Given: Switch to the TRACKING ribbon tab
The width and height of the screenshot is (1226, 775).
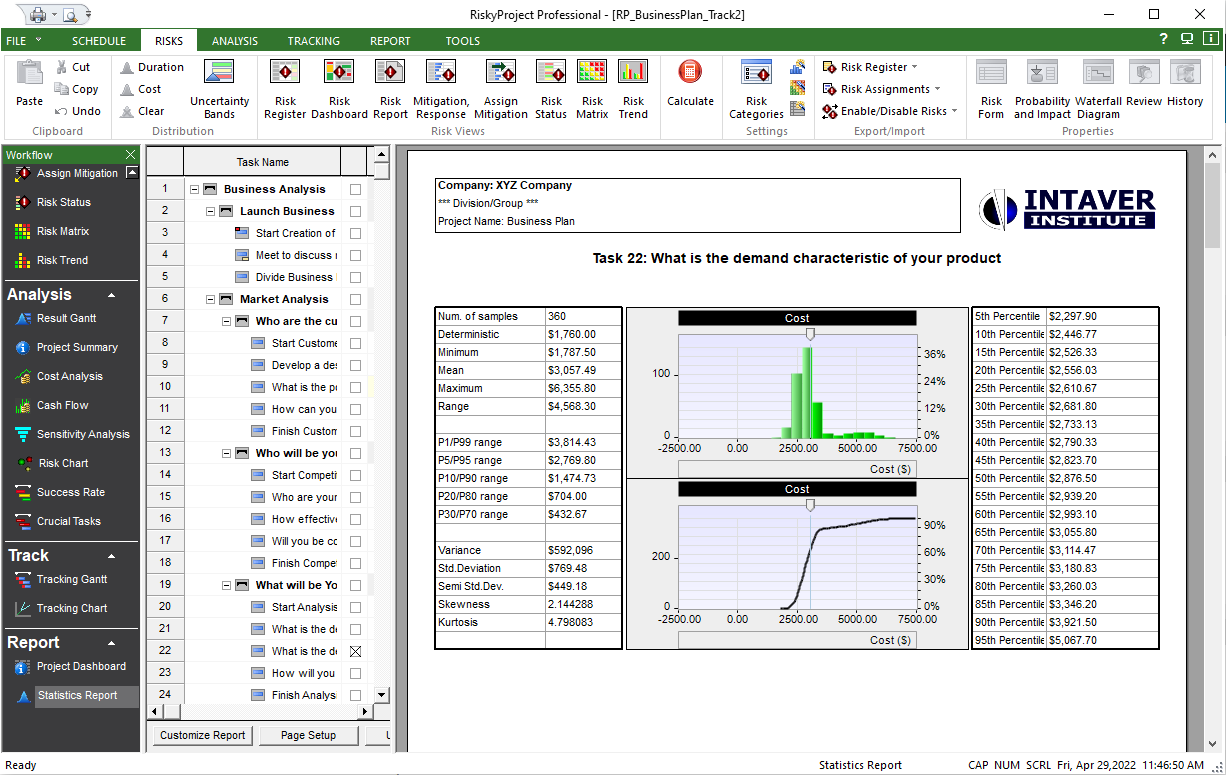Looking at the screenshot, I should coord(314,41).
